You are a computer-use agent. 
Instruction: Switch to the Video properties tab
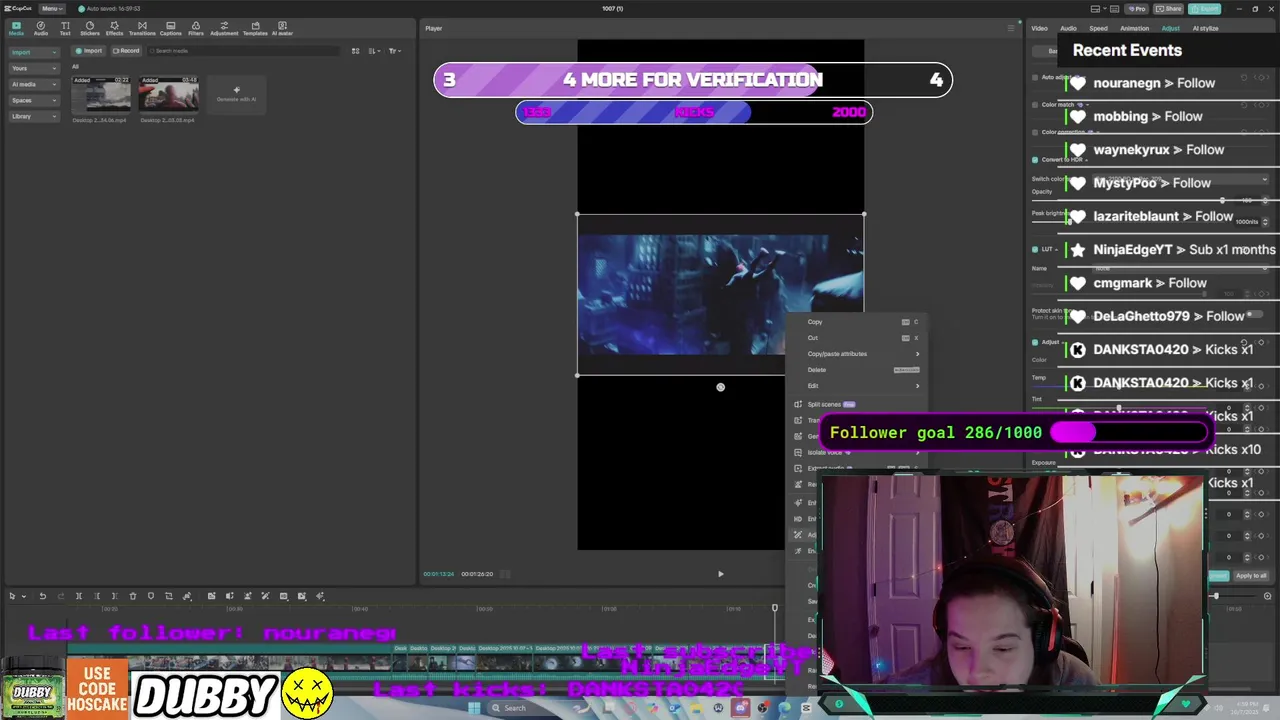coord(1040,28)
